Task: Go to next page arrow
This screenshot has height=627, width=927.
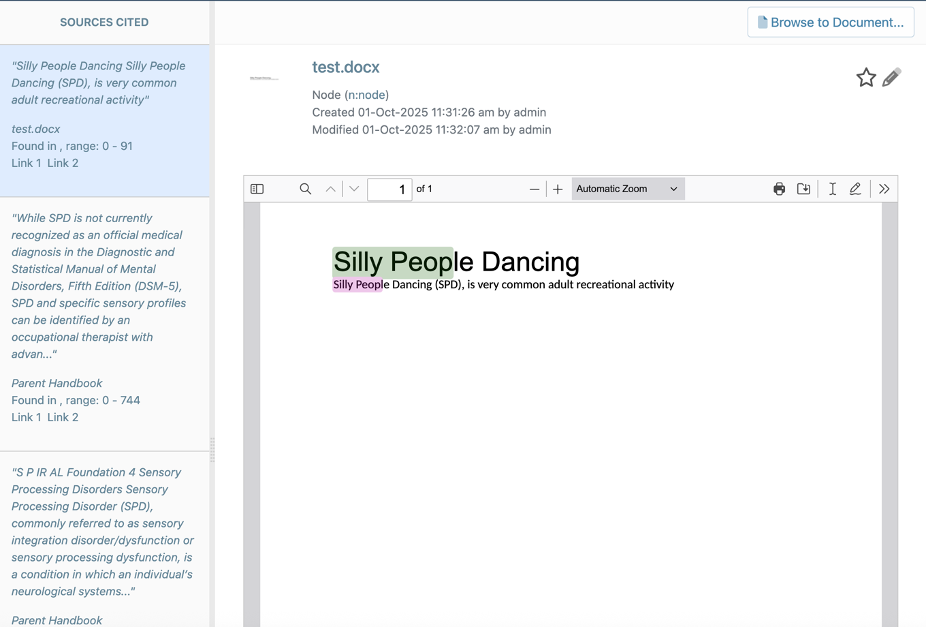Action: coord(354,189)
